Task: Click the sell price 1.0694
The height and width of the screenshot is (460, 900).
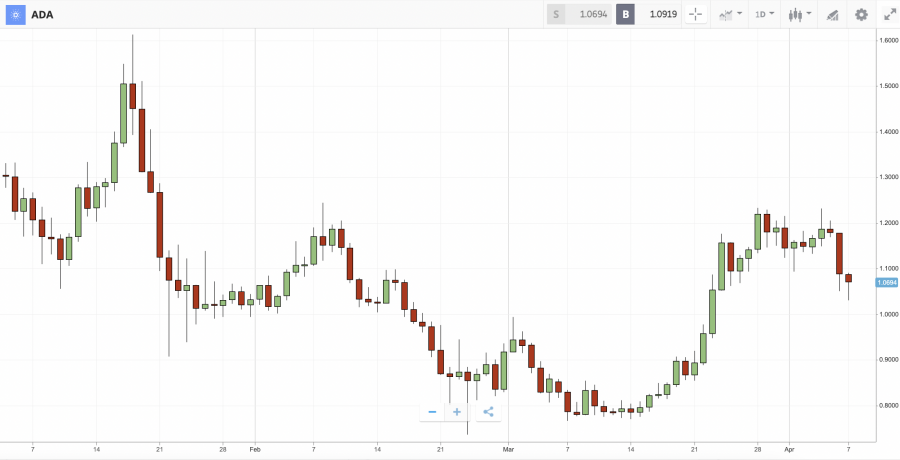Action: 593,14
